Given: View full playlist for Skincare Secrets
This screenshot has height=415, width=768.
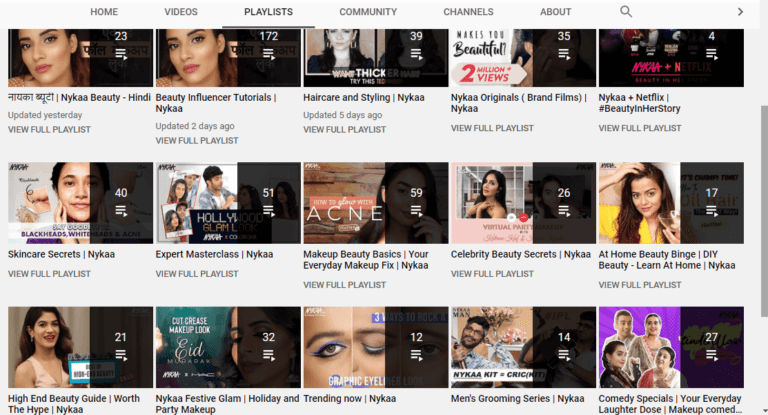Looking at the screenshot, I should click(x=49, y=274).
